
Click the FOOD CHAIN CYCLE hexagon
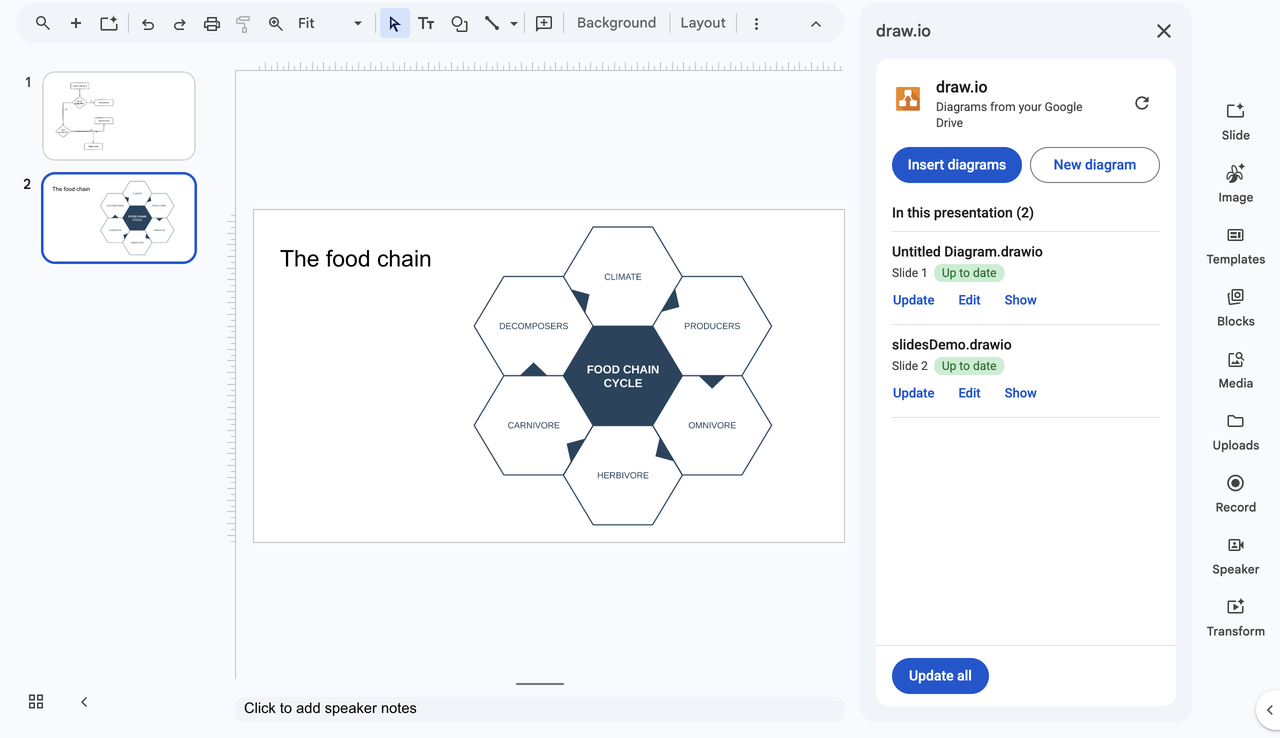[x=623, y=376]
